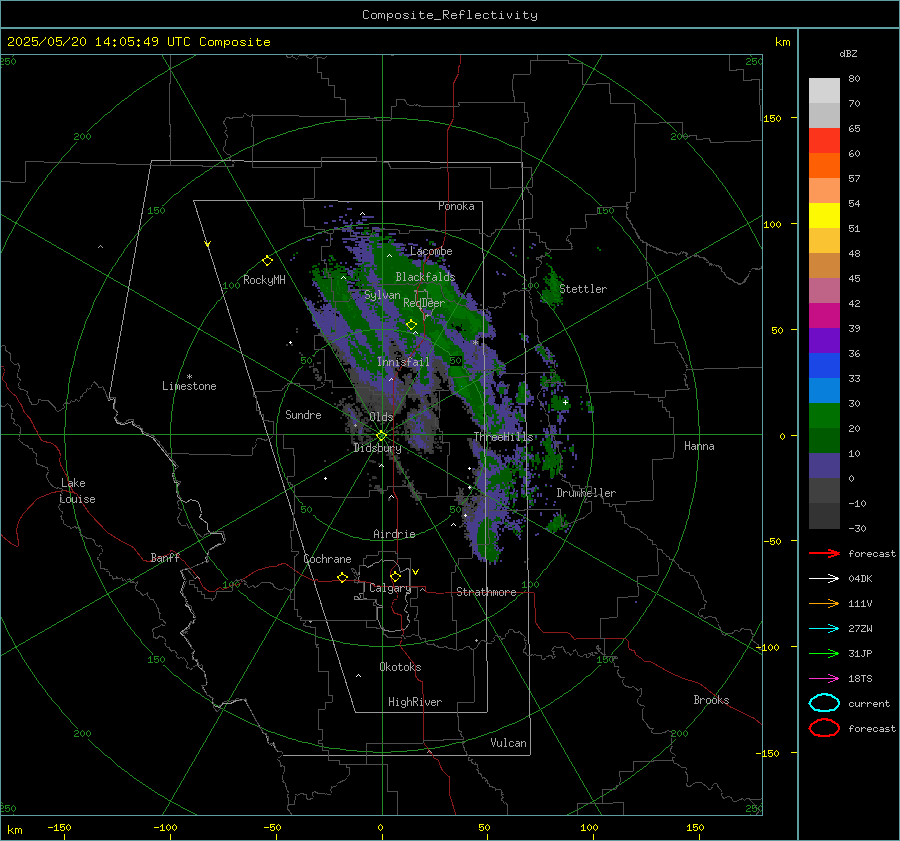Screen dimensions: 900x841
Task: Click the 04DK legend text
Action: pyautogui.click(x=860, y=579)
